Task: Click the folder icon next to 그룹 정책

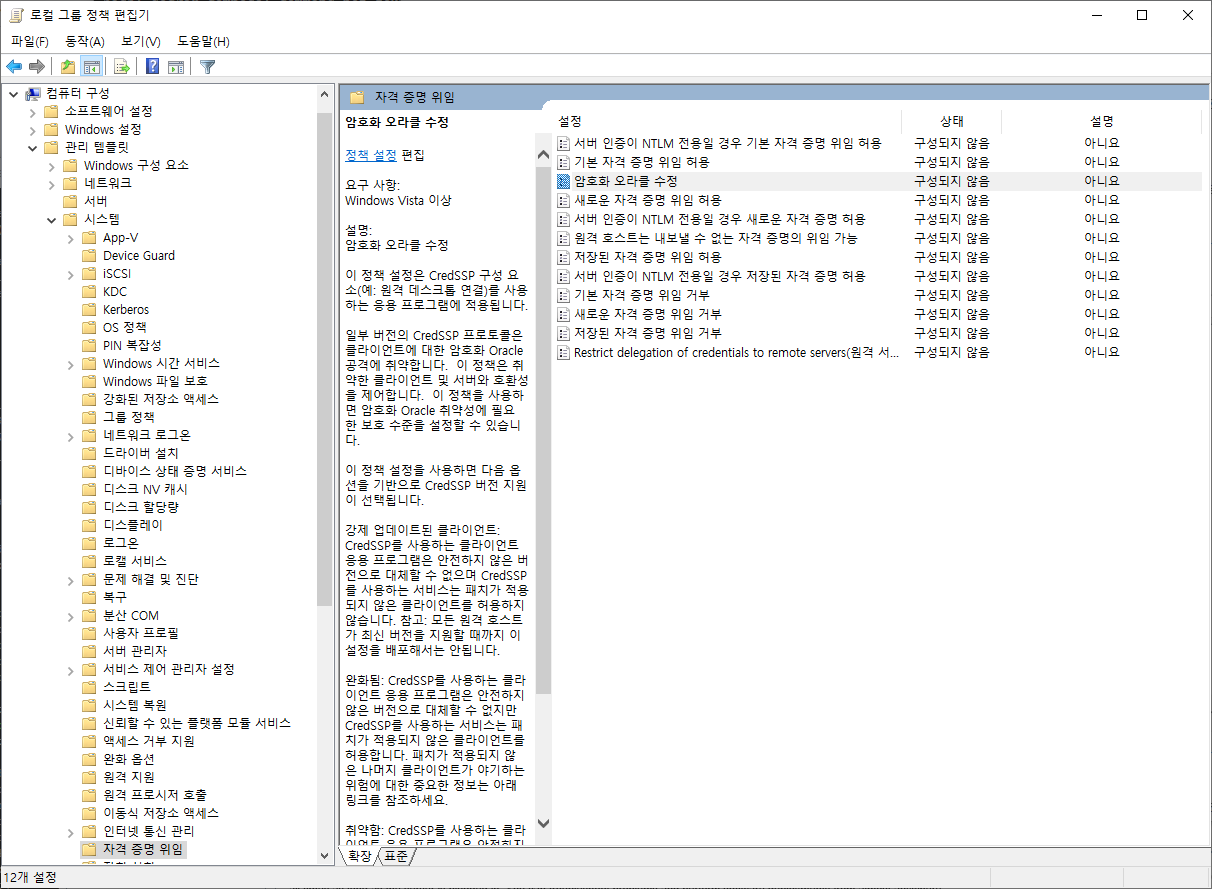Action: click(x=89, y=417)
